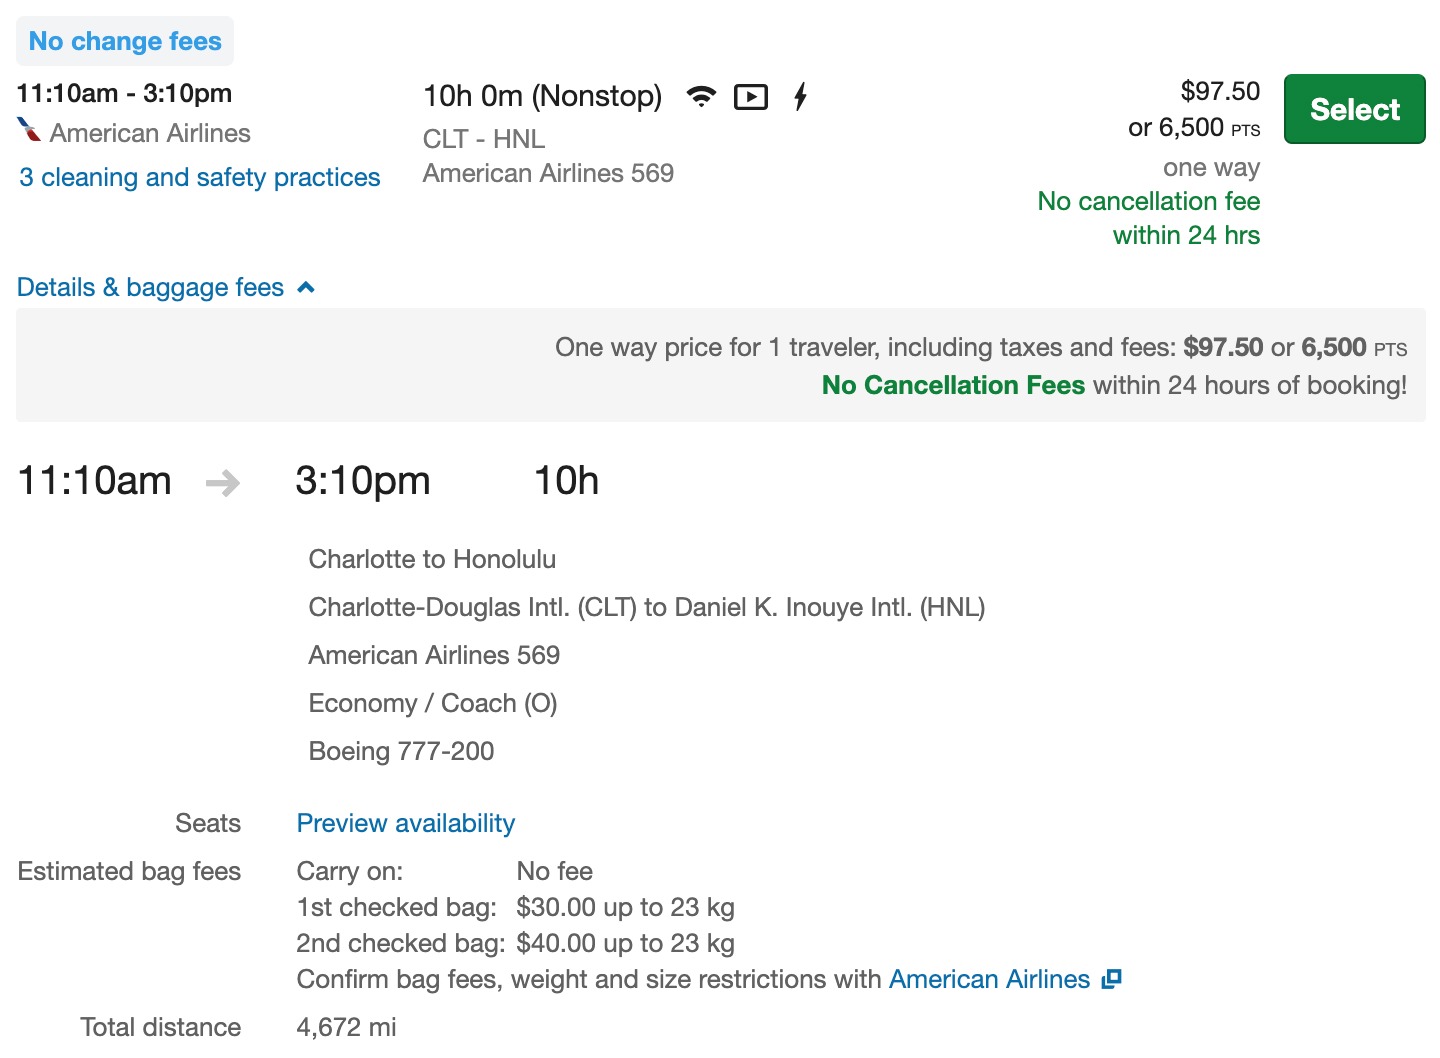
Task: Click the No change fees badge
Action: [x=125, y=41]
